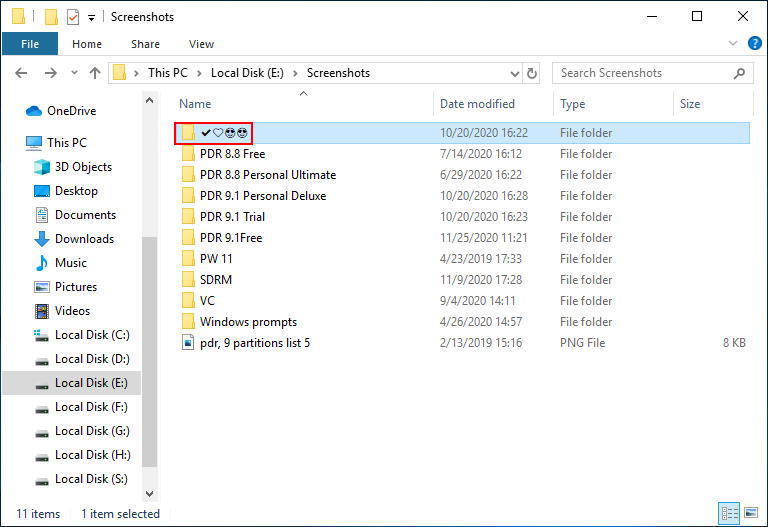Viewport: 768px width, 527px height.
Task: Refresh the Screenshots folder
Action: coord(531,73)
